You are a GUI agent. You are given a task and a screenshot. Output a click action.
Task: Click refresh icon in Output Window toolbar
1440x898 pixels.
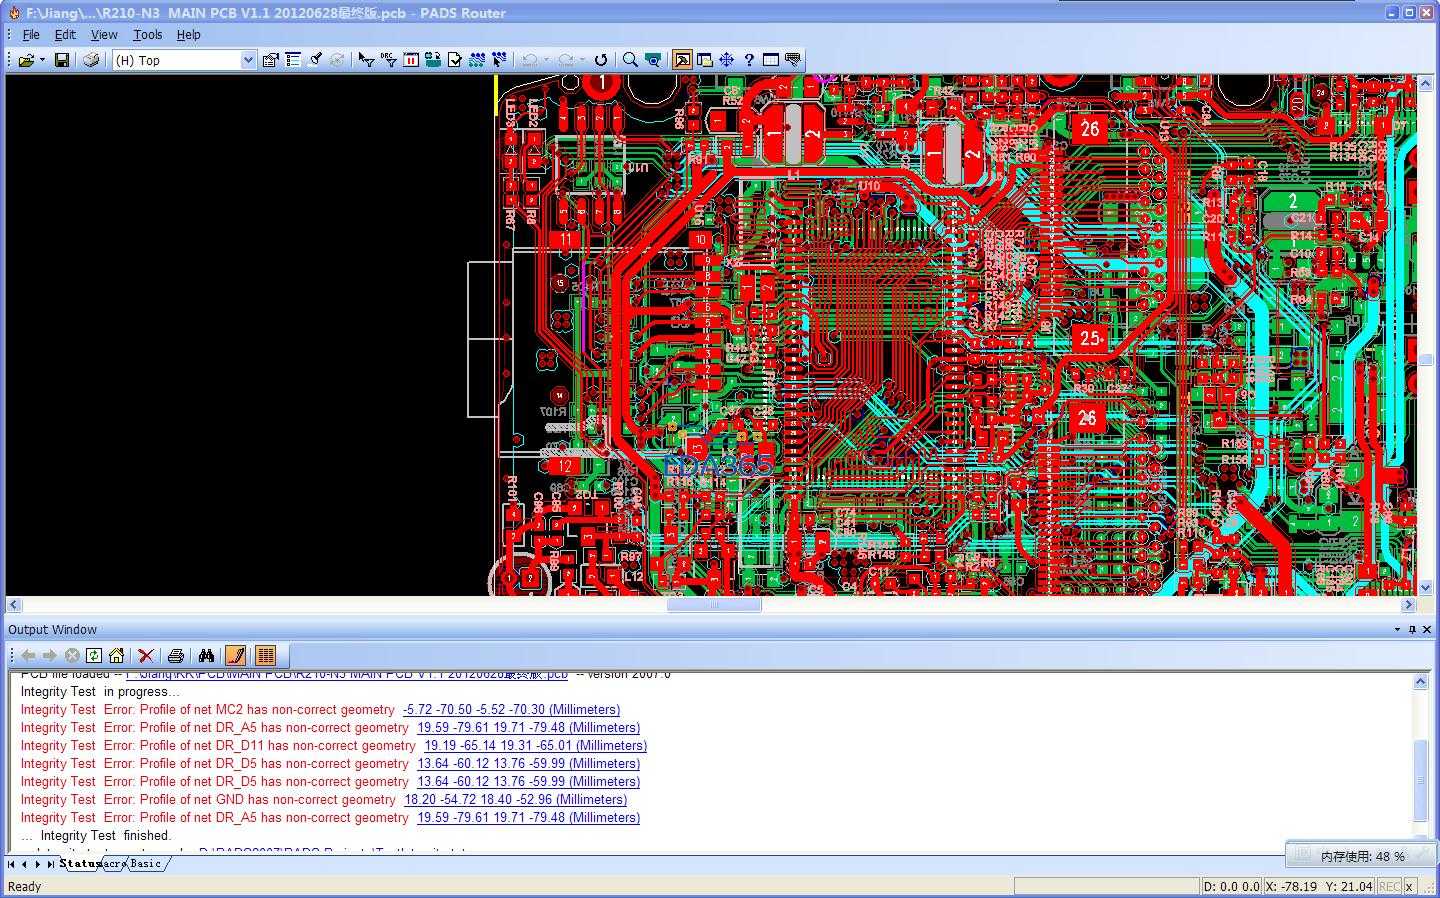94,656
